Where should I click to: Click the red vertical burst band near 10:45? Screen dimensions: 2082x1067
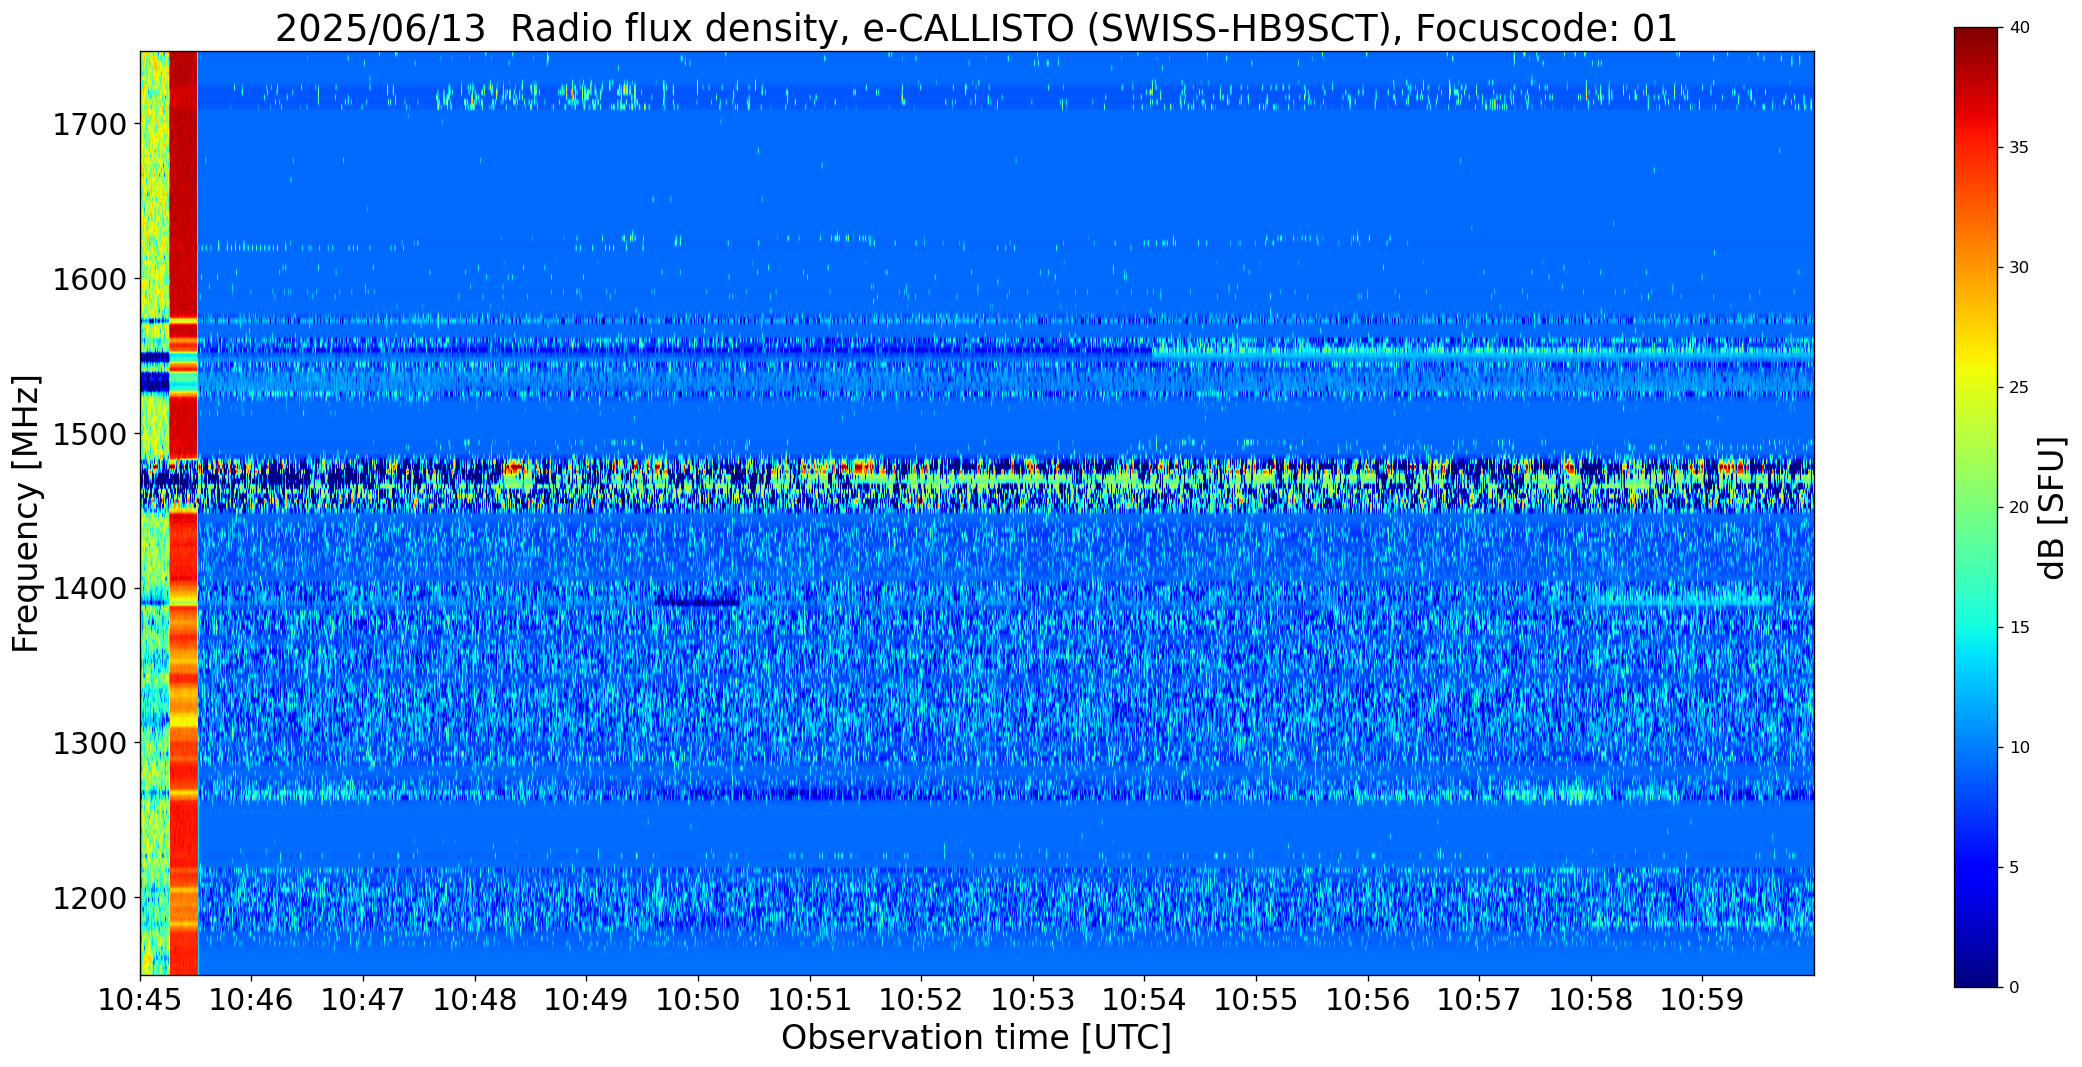[x=183, y=513]
